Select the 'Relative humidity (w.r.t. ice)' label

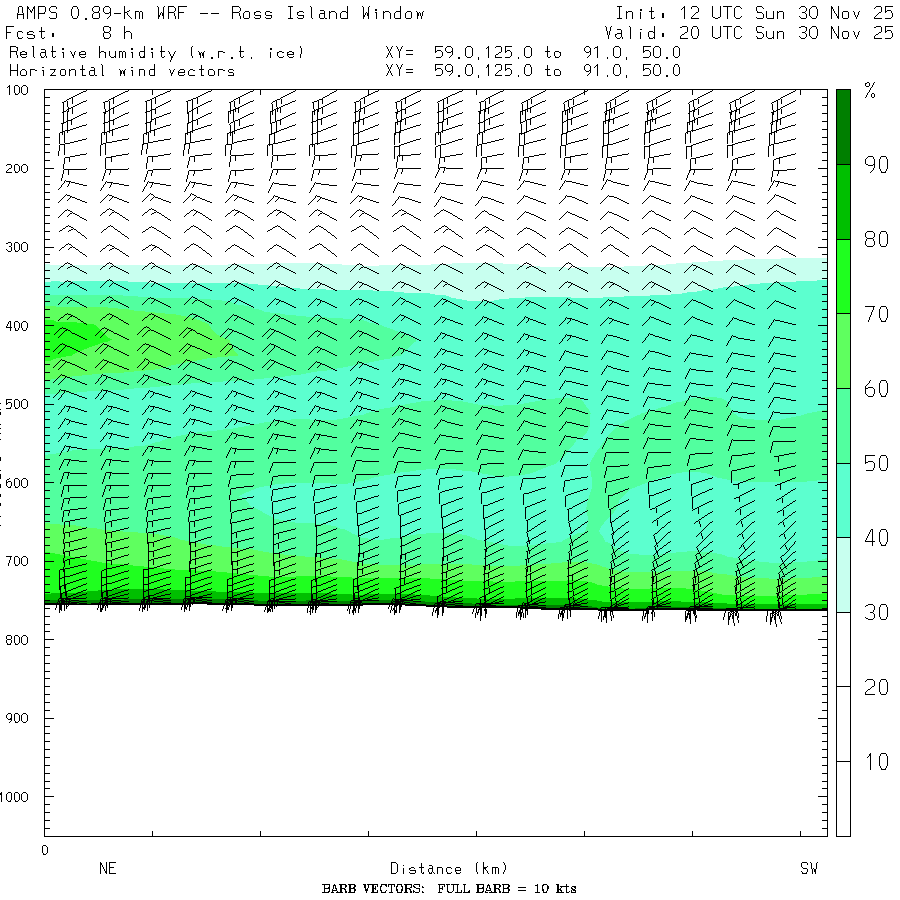tap(156, 52)
